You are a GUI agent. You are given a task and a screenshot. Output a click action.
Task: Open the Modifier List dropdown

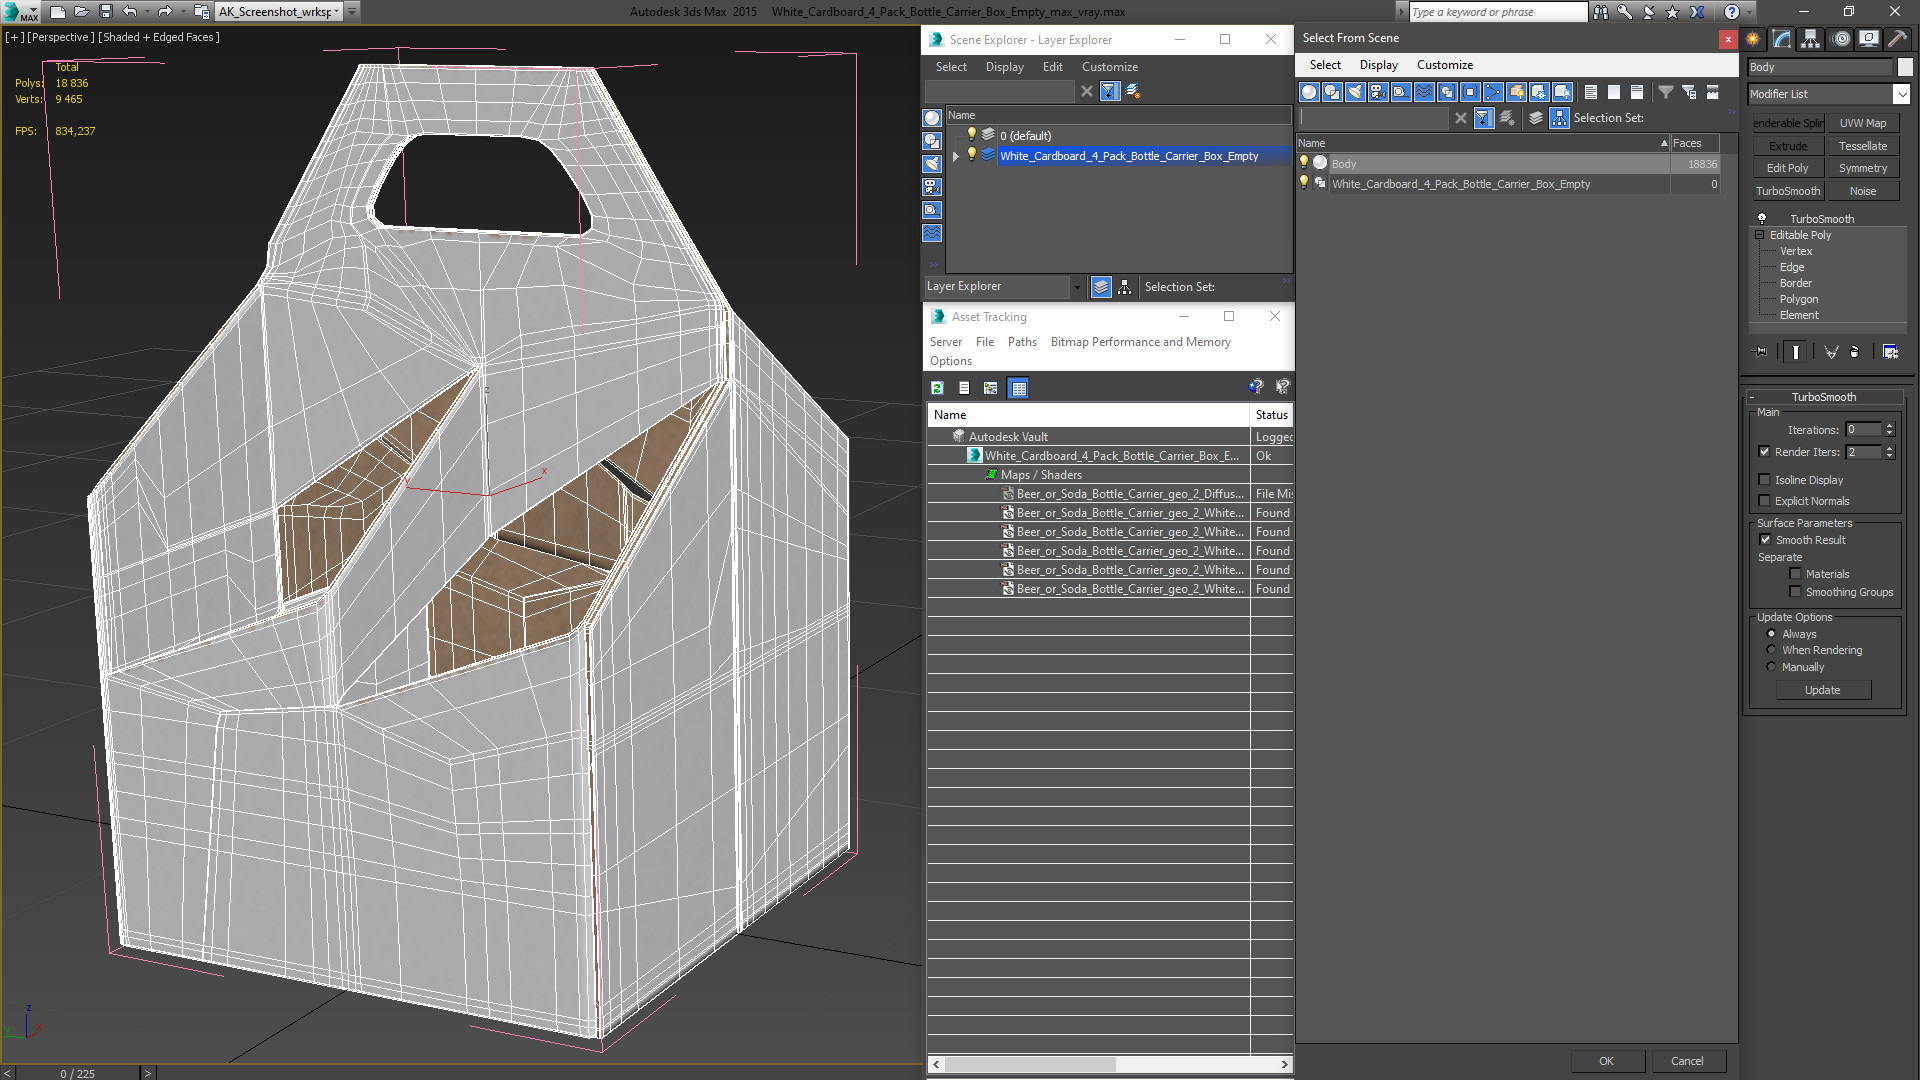[x=1829, y=94]
